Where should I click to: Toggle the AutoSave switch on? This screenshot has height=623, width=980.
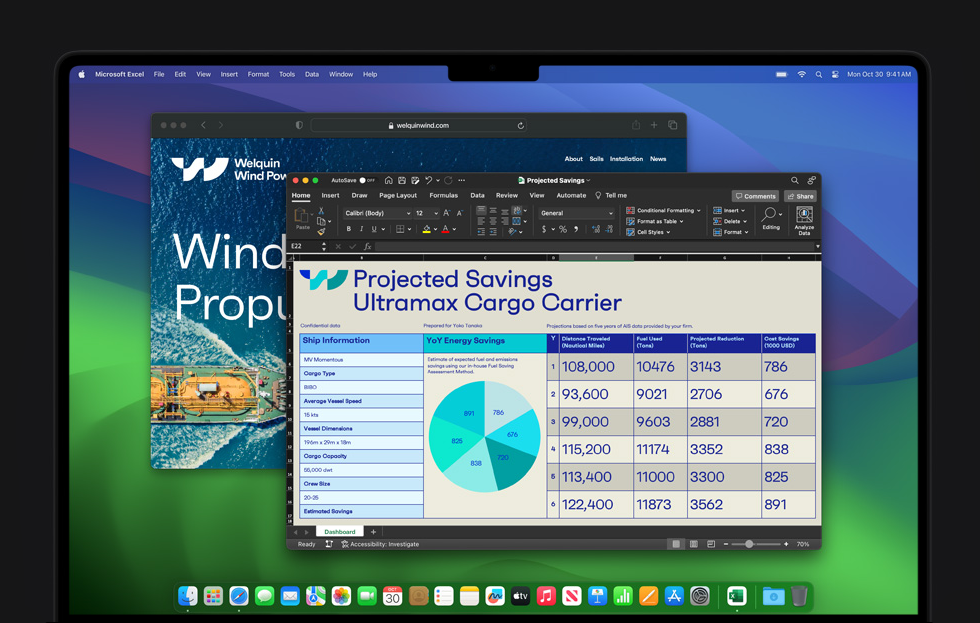(x=367, y=180)
